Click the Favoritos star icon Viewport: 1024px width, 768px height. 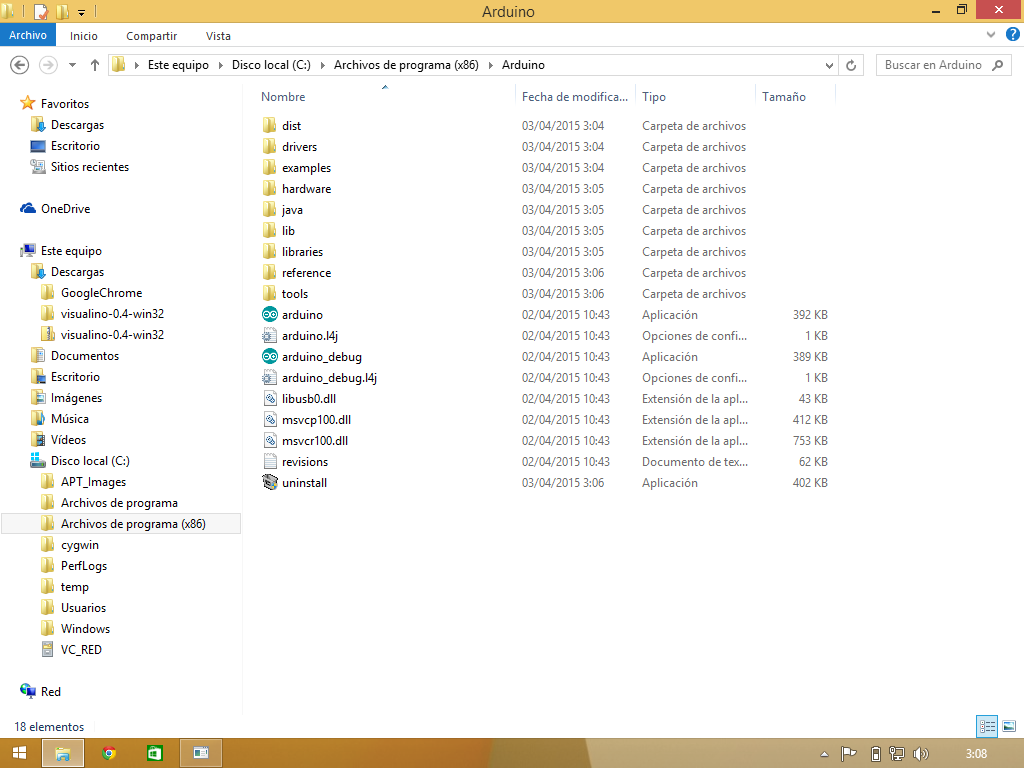[x=27, y=103]
